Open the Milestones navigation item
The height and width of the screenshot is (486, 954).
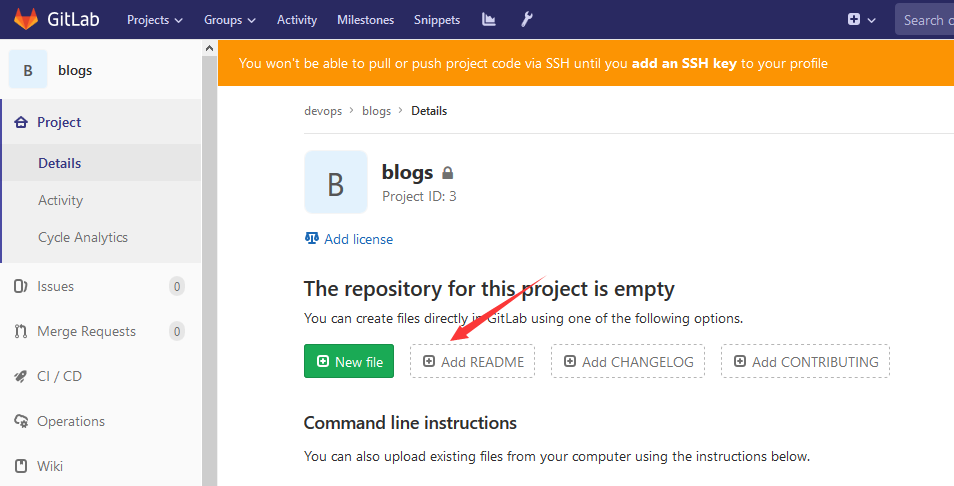click(365, 20)
